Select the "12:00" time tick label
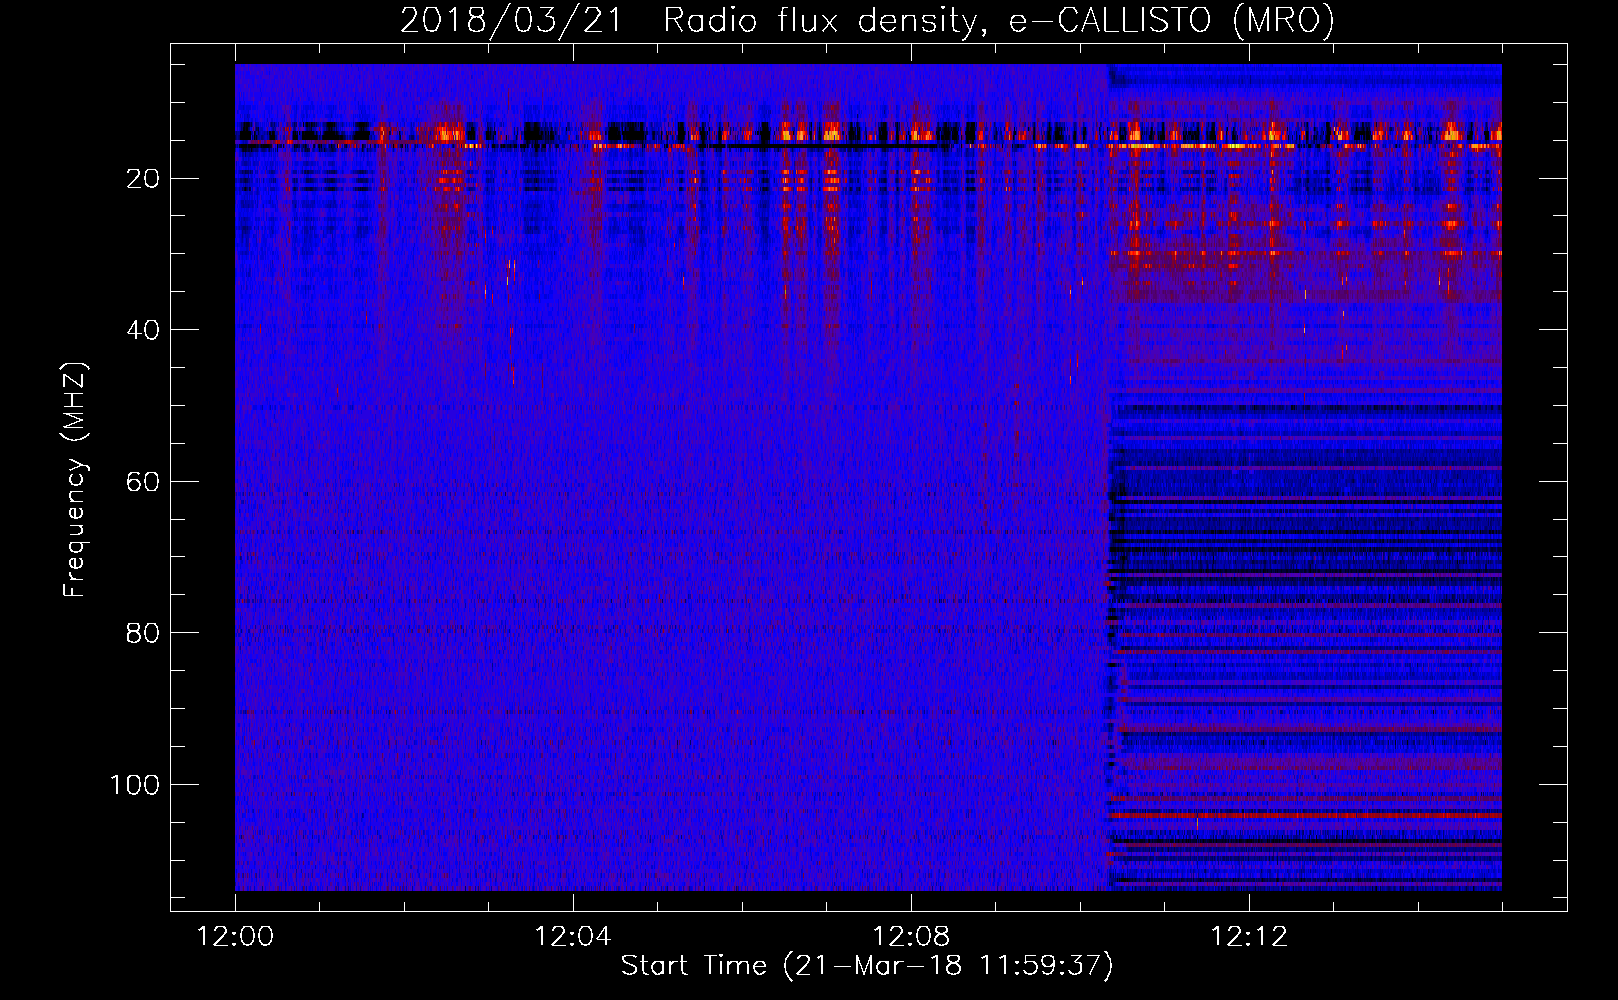Viewport: 1618px width, 1000px height. 235,937
